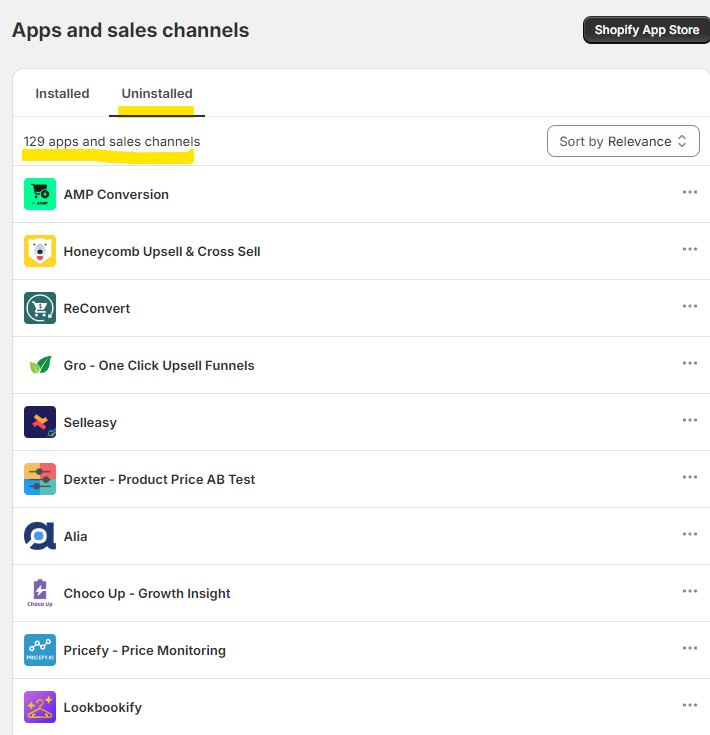Open more actions for Dexter - Product Price AB Test

coord(690,477)
